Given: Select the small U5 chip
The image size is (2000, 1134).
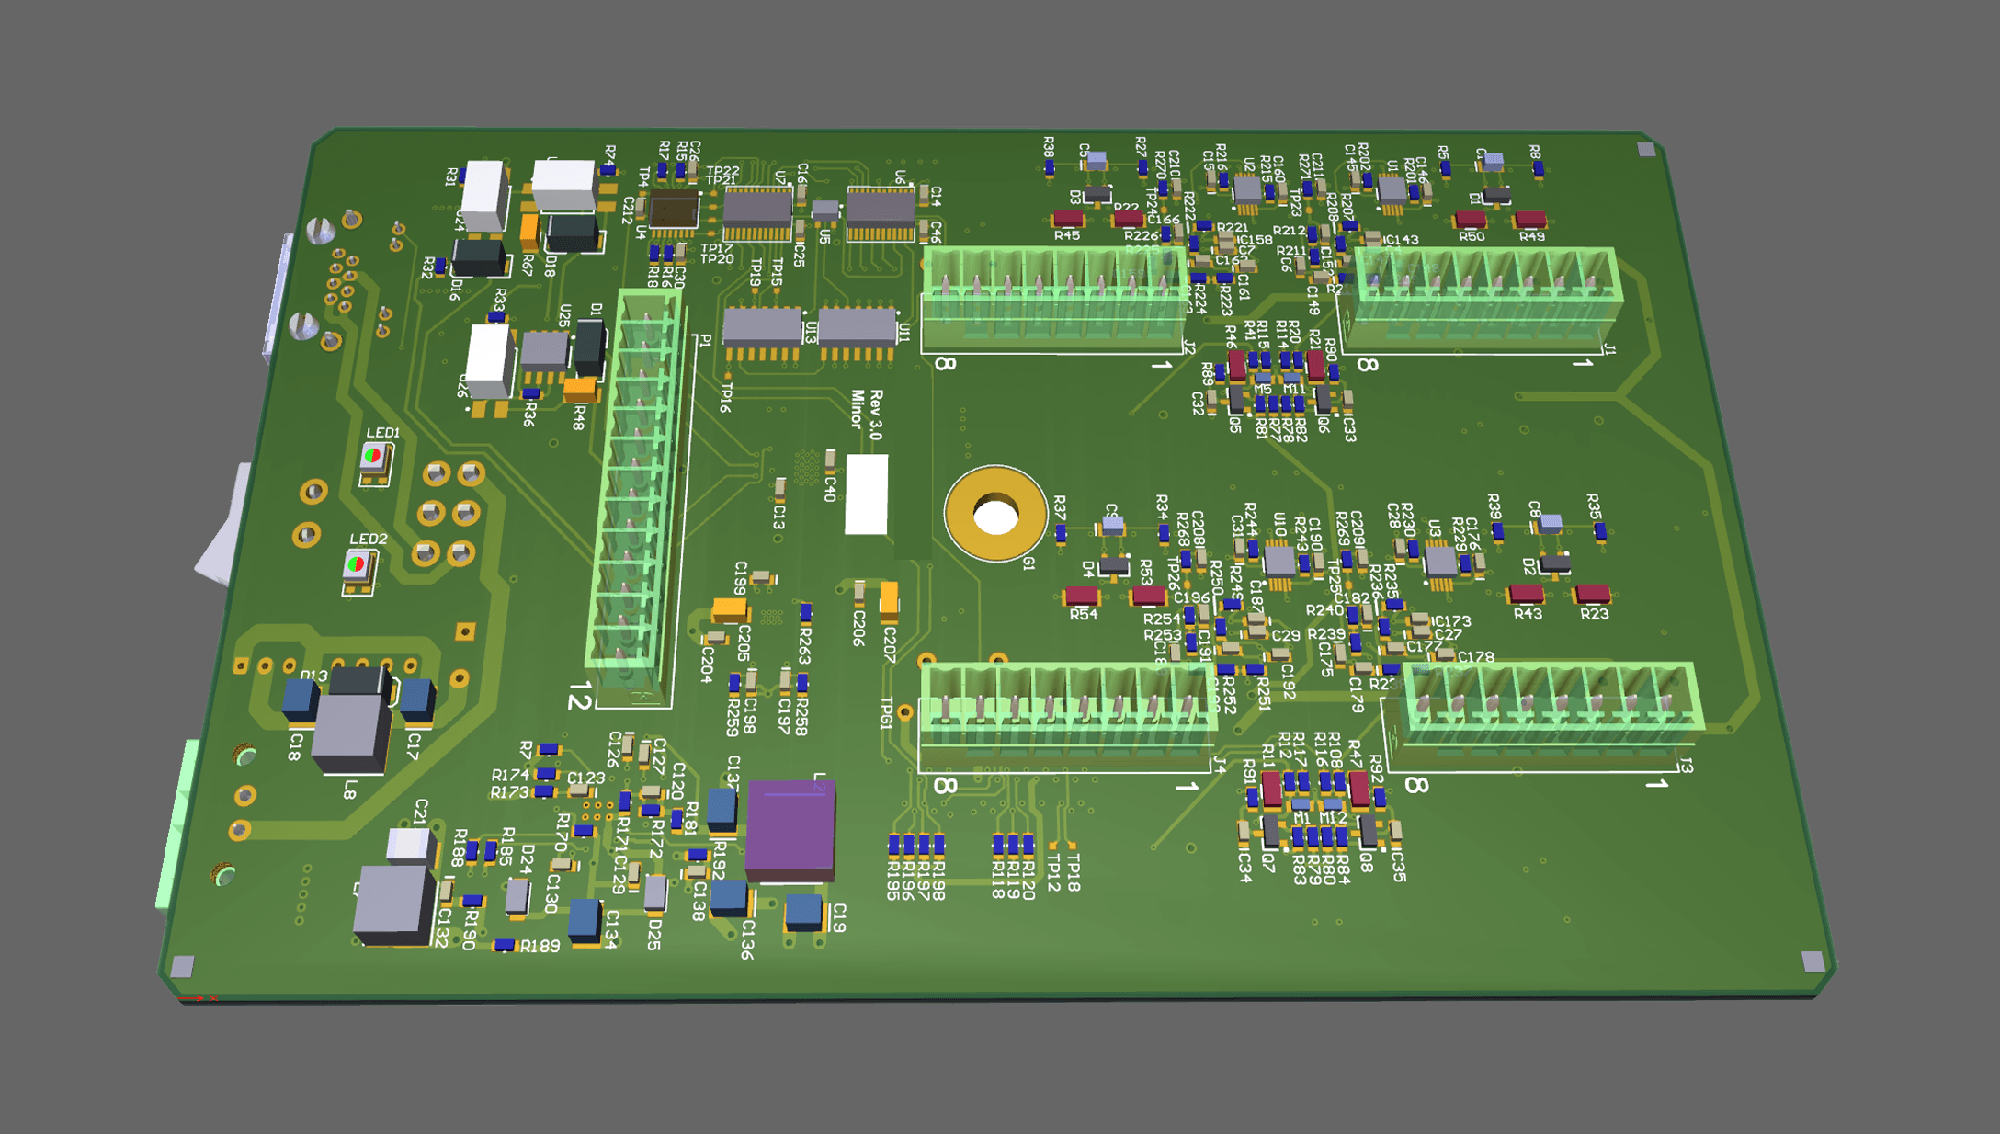Looking at the screenshot, I should (x=825, y=211).
